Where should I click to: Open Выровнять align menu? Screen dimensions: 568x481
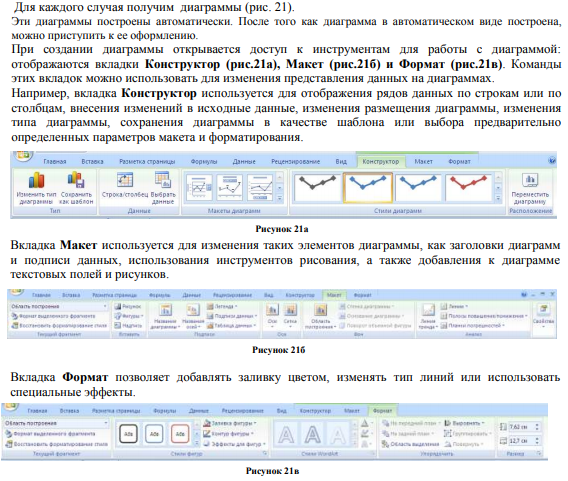tap(464, 423)
